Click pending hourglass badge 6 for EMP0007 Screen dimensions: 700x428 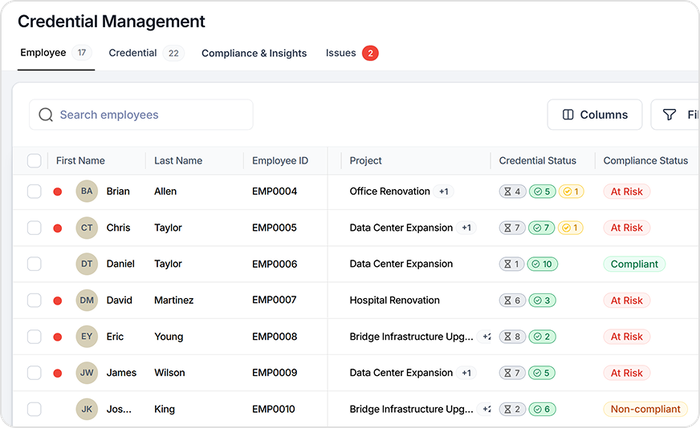[x=512, y=300]
